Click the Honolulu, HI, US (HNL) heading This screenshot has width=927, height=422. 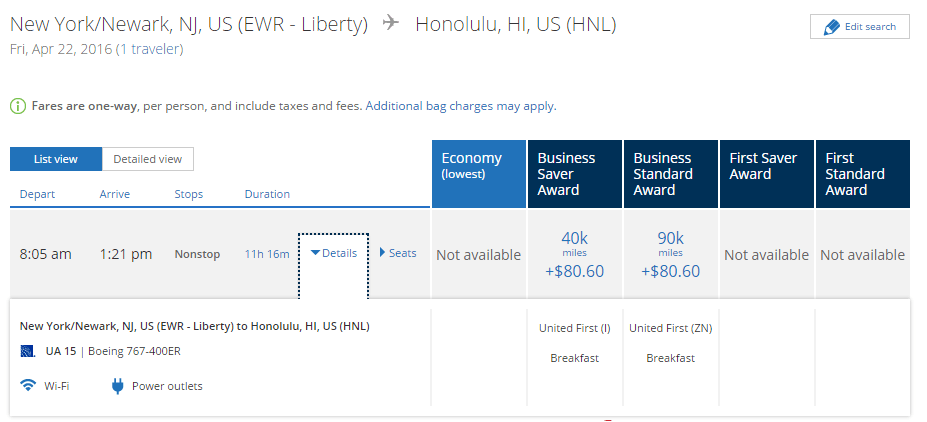516,24
